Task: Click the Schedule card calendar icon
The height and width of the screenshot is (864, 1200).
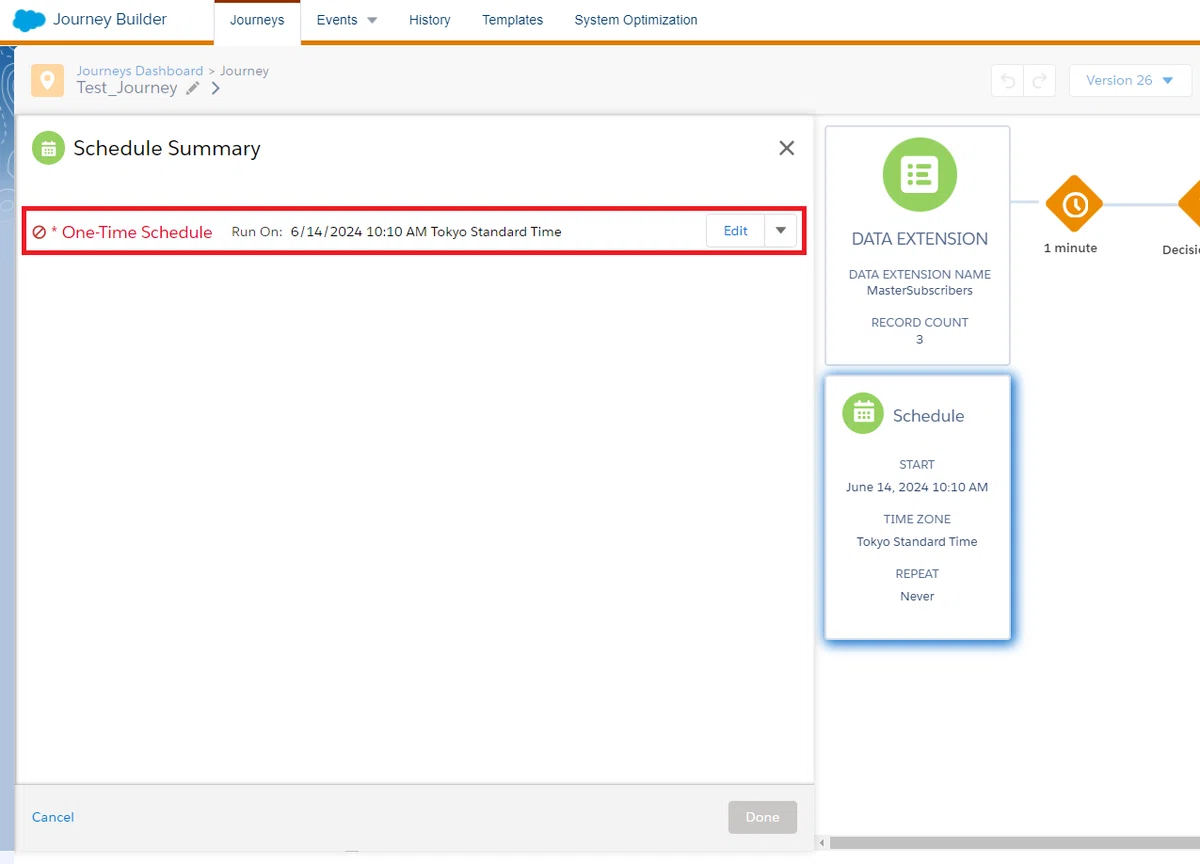Action: 863,413
